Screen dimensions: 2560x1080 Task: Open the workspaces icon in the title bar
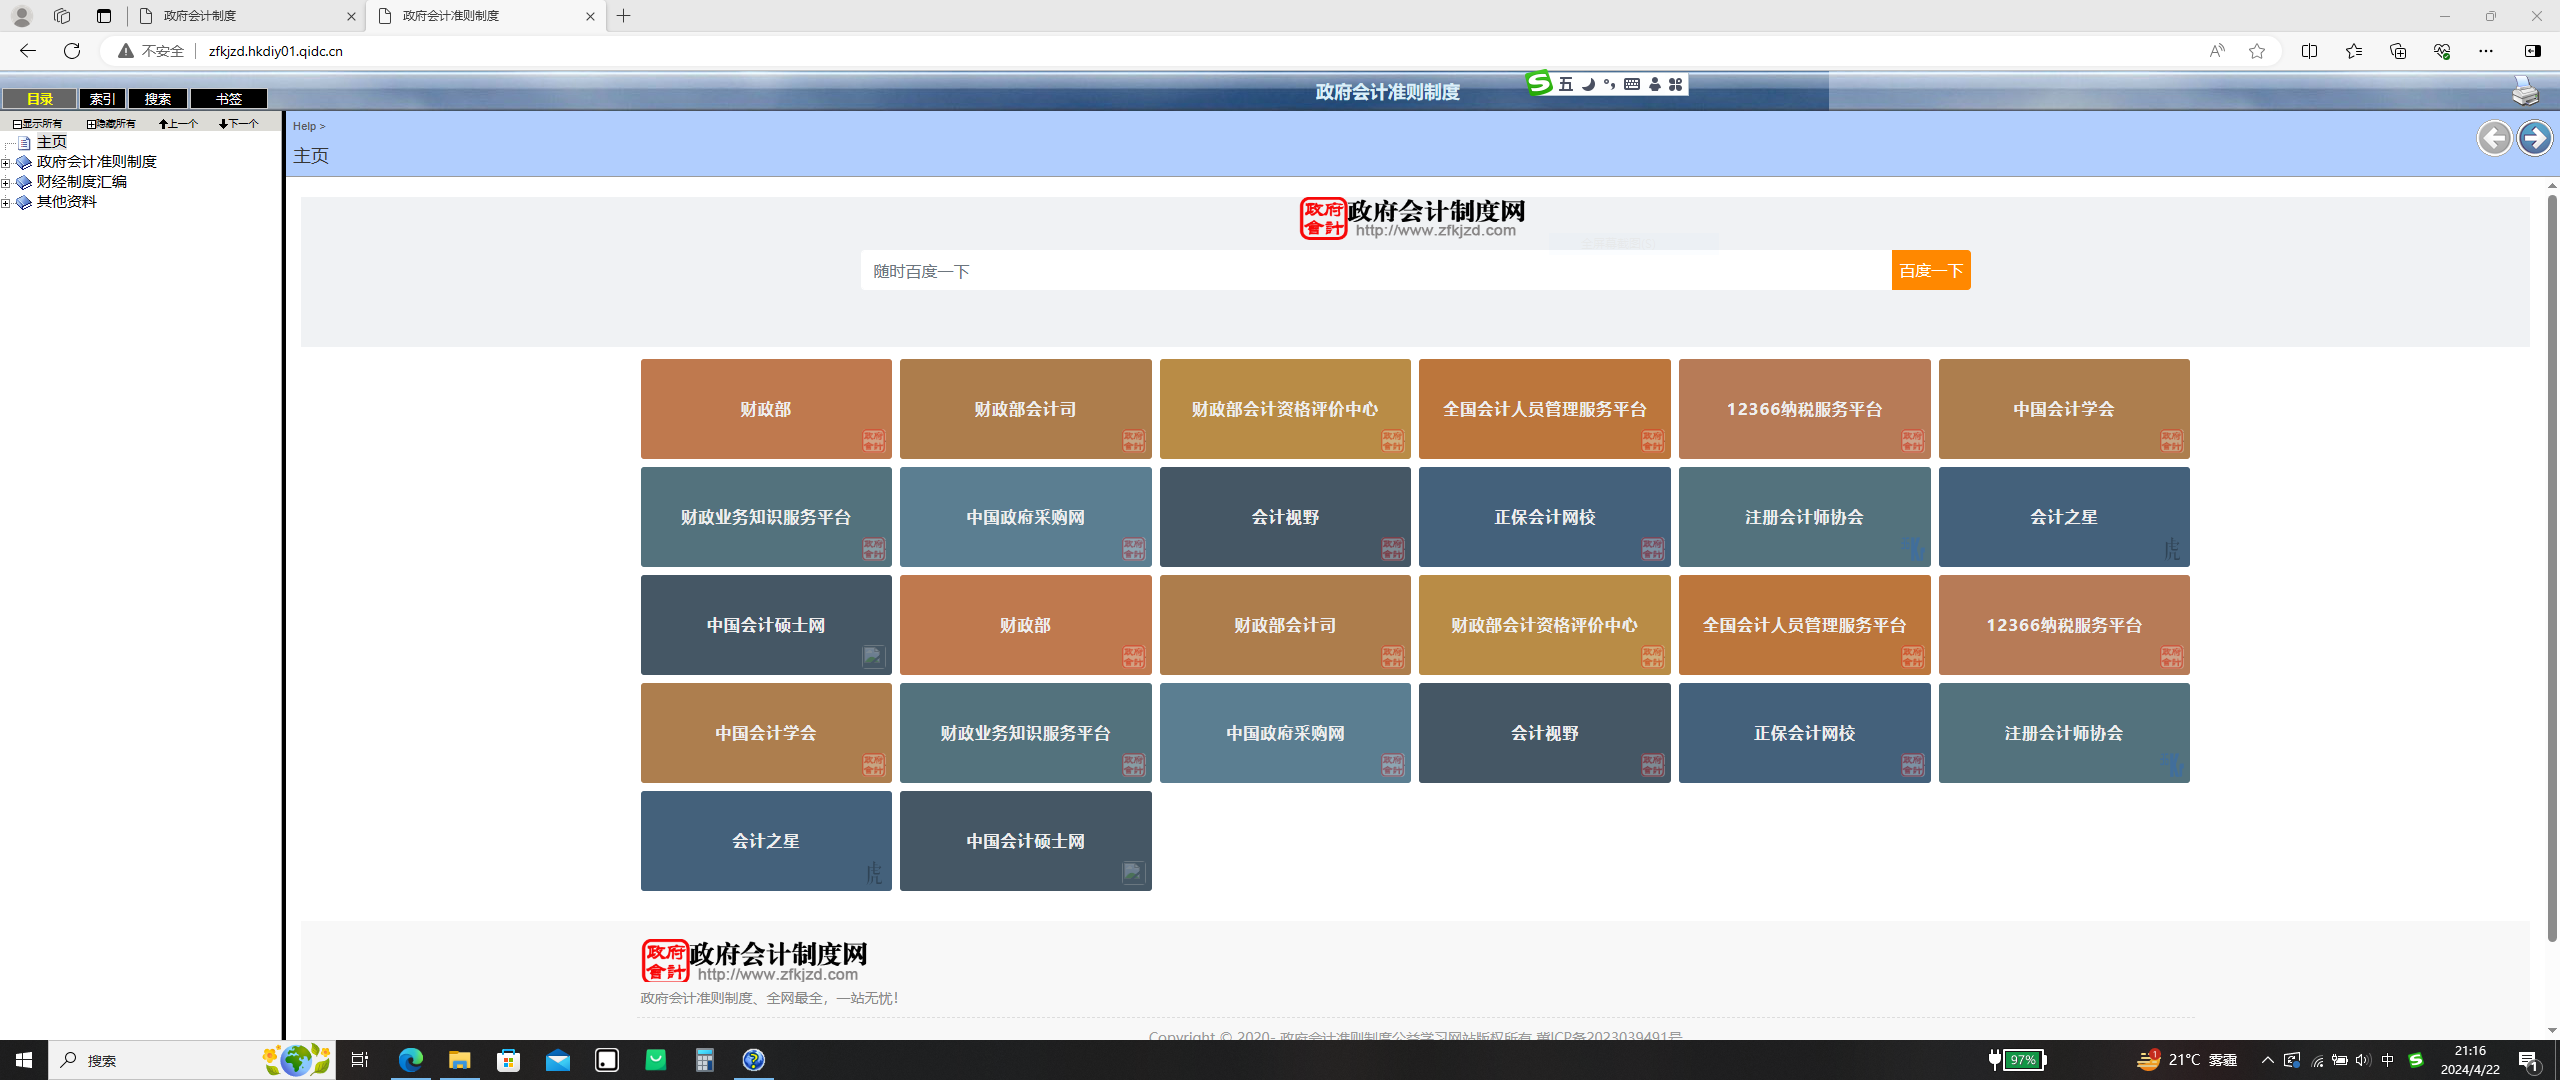tap(62, 16)
